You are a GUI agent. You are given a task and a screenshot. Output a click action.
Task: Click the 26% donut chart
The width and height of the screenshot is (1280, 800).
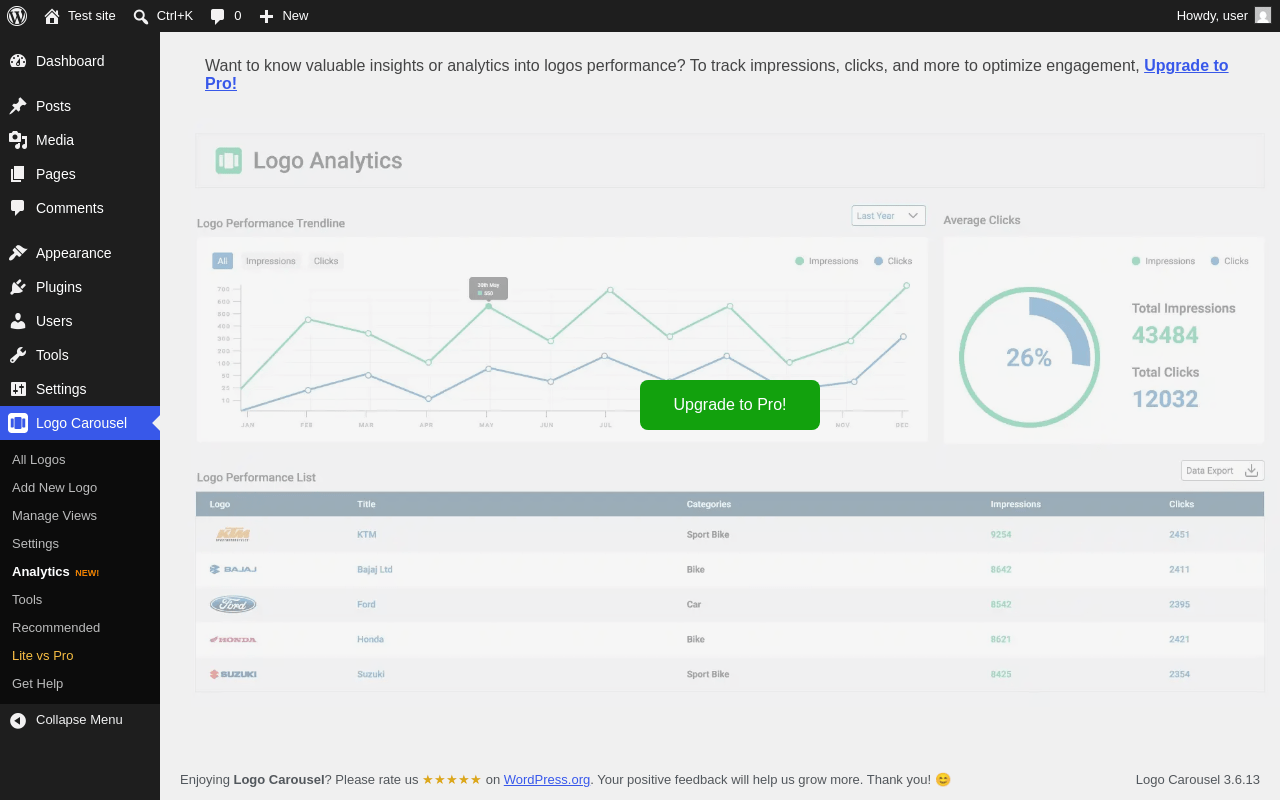1029,357
